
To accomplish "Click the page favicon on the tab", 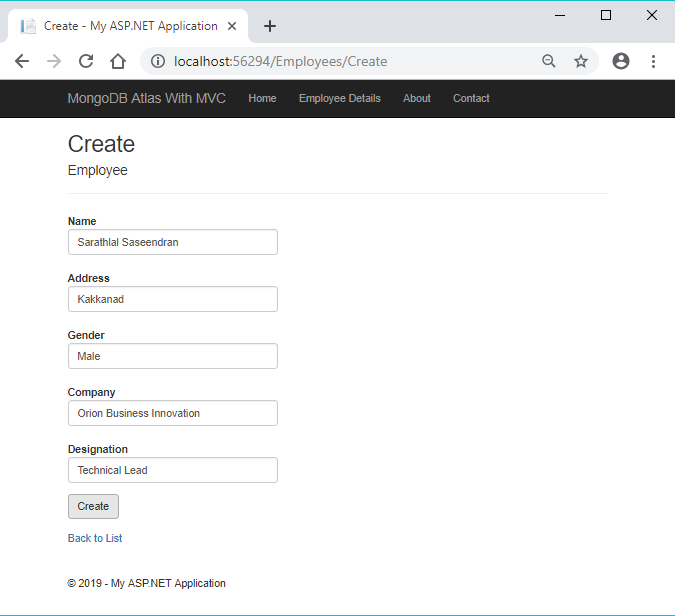I will (x=28, y=26).
